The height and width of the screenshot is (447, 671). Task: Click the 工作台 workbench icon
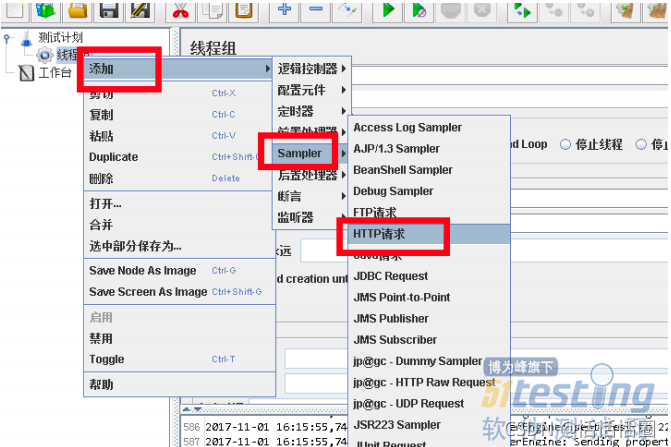coord(27,73)
